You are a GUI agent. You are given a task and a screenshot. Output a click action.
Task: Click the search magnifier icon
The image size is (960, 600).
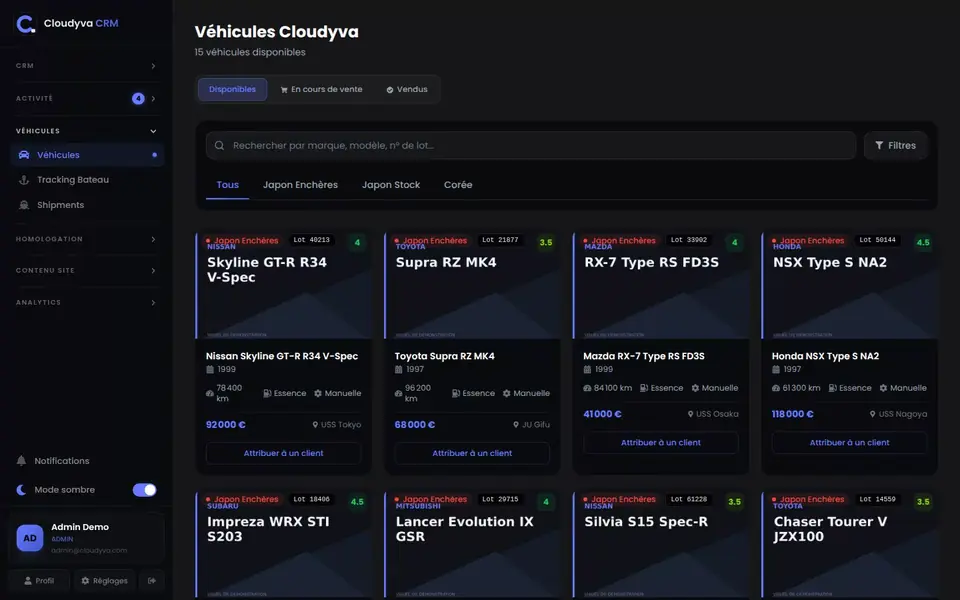coord(219,146)
